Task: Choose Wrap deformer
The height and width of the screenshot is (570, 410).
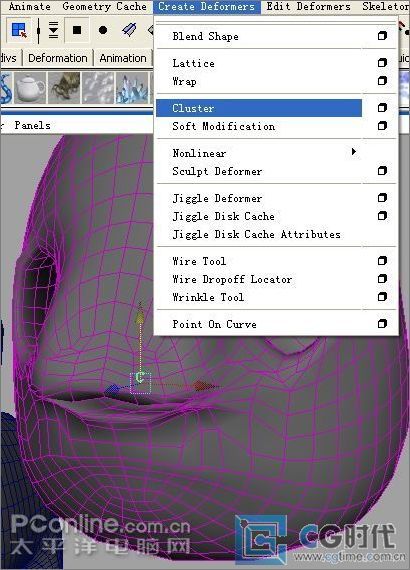Action: pyautogui.click(x=184, y=81)
